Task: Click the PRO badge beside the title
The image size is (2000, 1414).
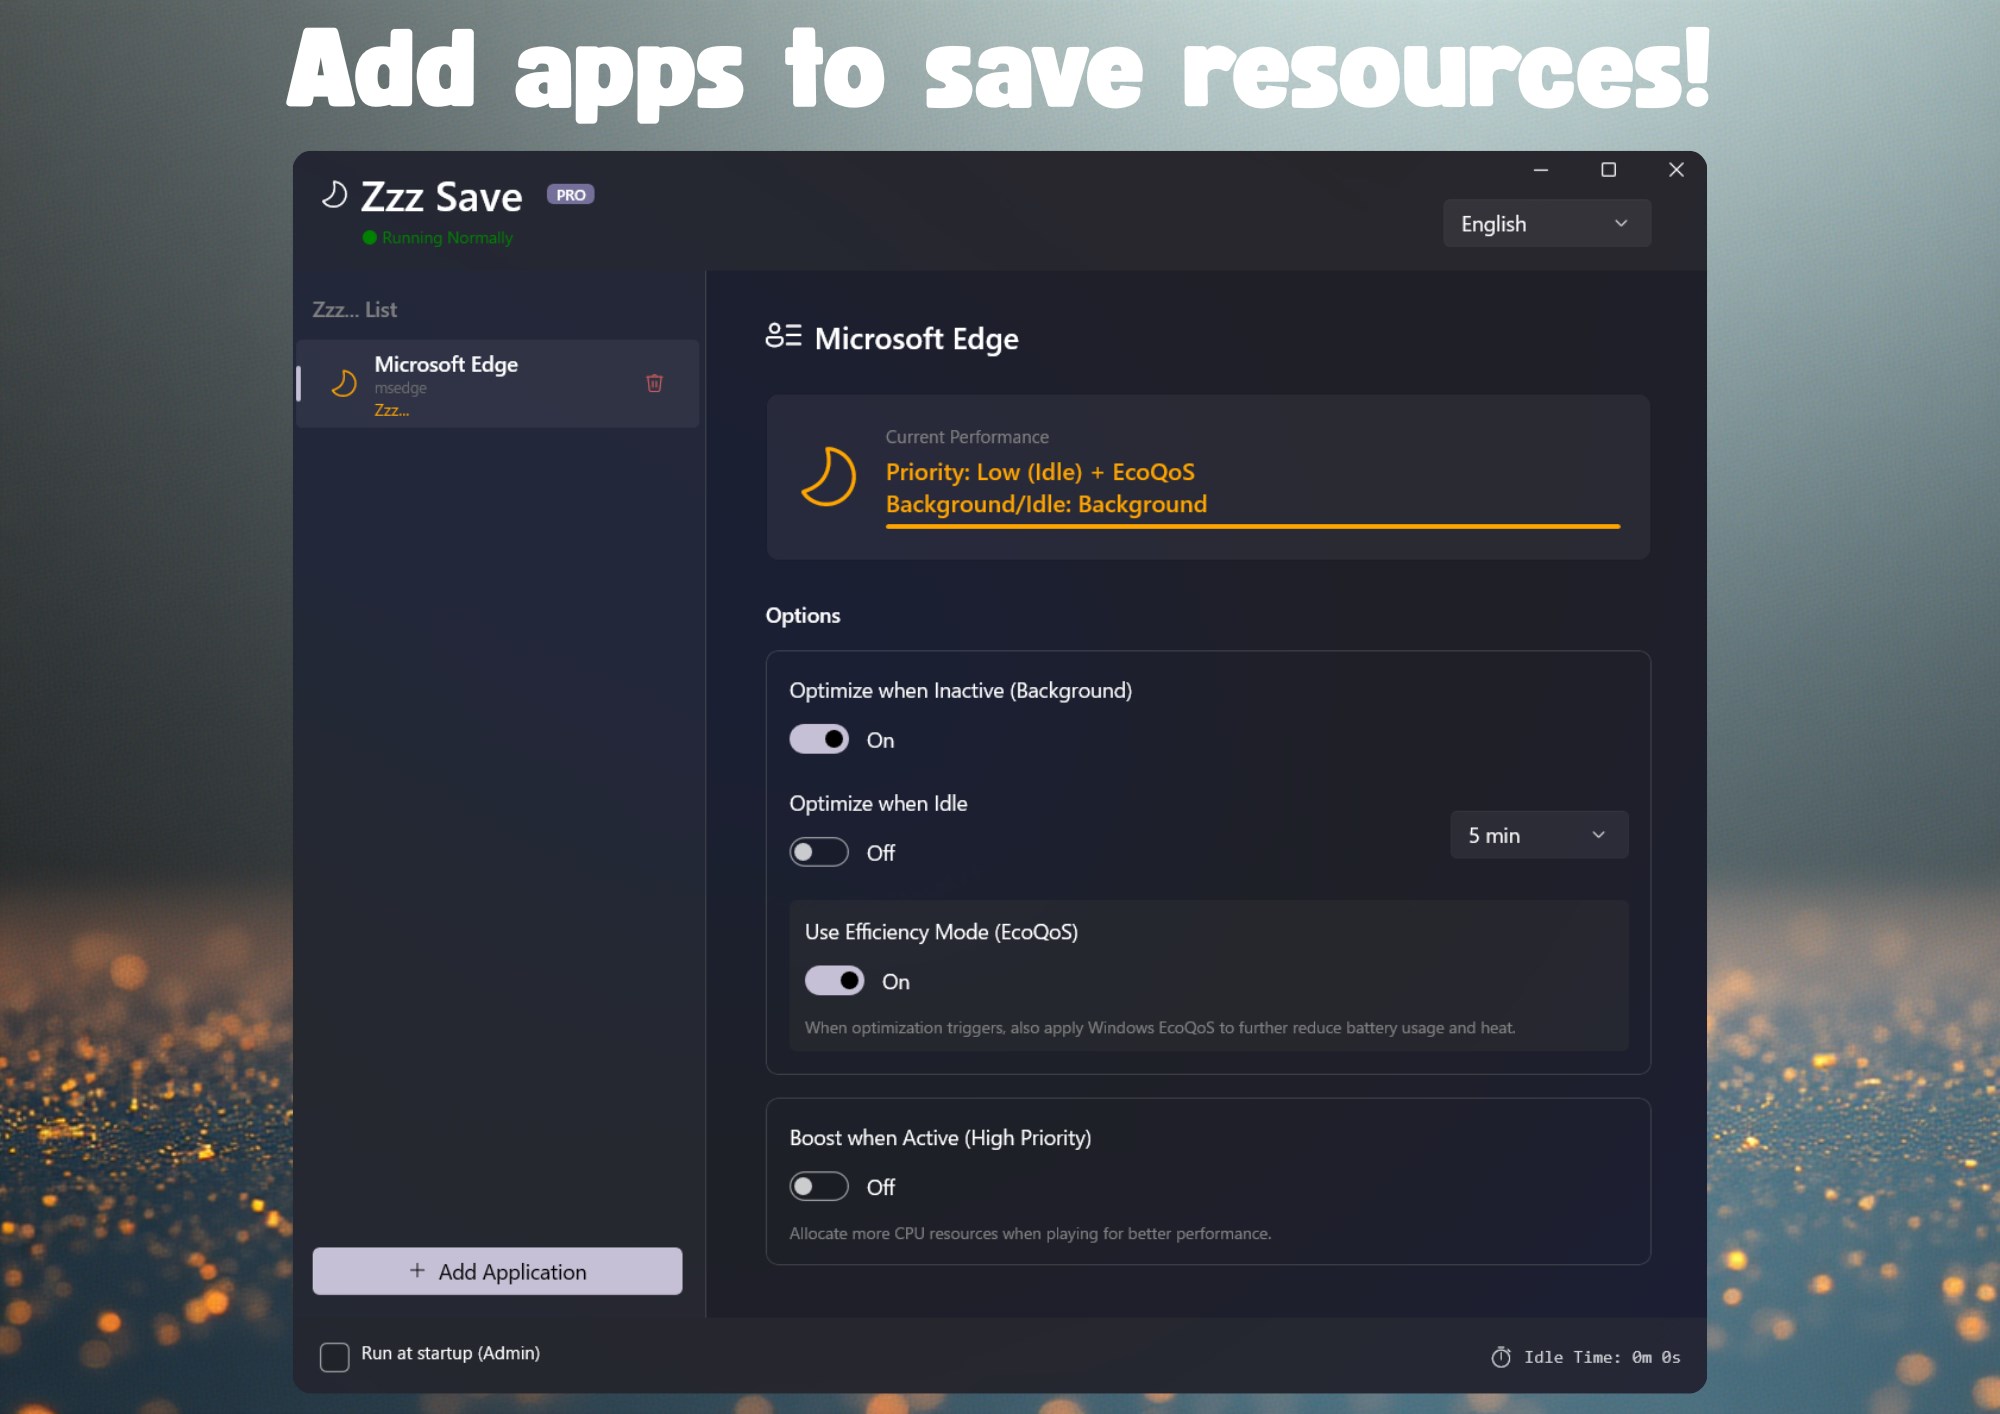Action: [x=571, y=195]
